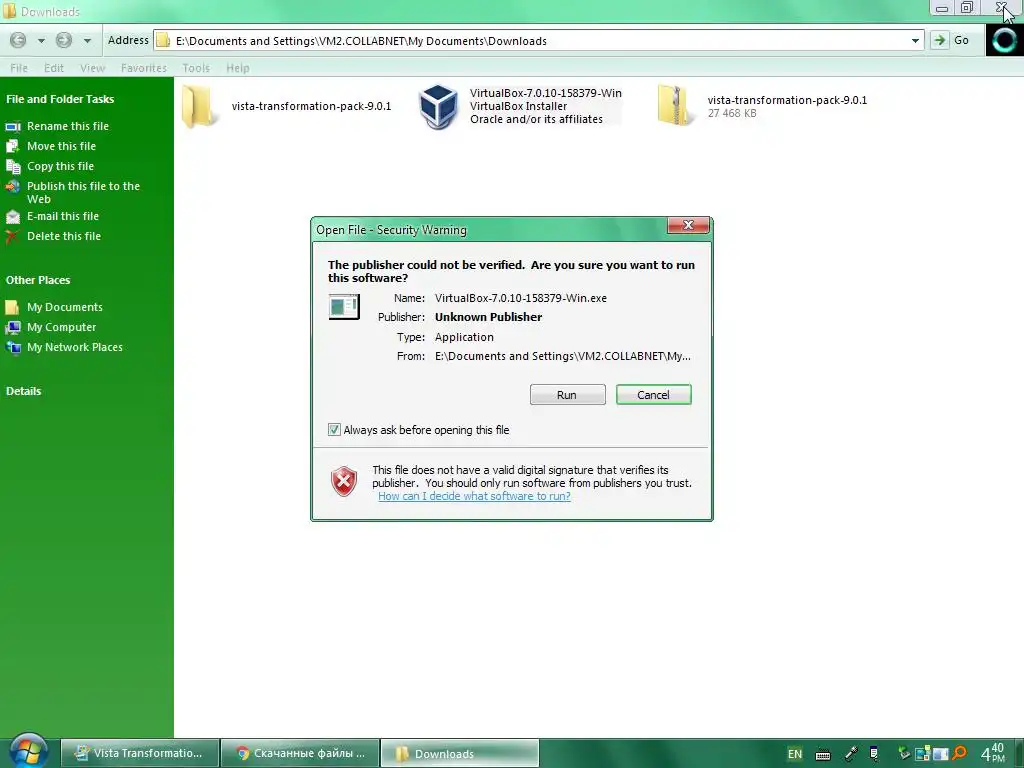
Task: Click the My Documents folder icon
Action: point(12,307)
